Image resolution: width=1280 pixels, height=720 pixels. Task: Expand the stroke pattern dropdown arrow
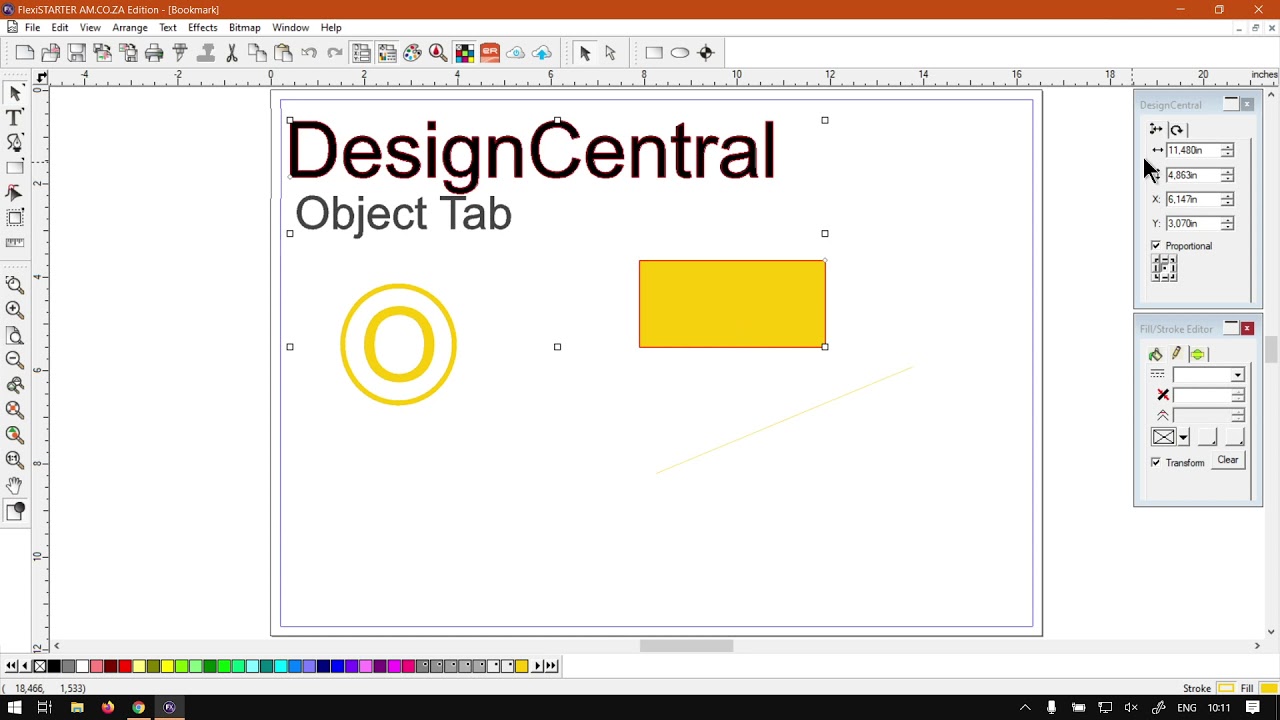[1183, 437]
